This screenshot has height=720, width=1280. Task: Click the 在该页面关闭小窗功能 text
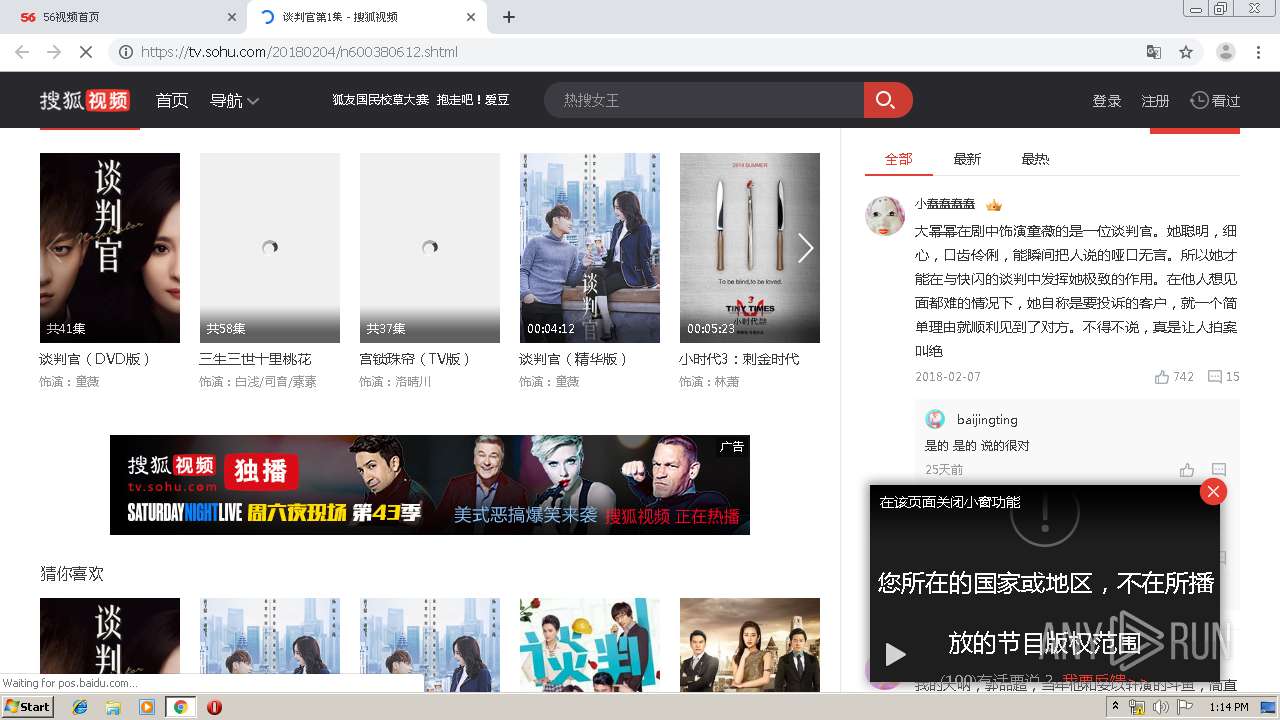tap(950, 502)
